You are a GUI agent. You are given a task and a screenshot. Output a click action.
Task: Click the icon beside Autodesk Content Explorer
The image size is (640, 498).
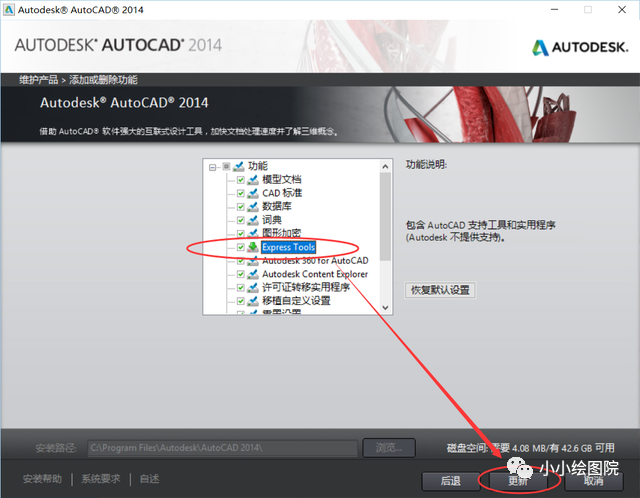[253, 274]
